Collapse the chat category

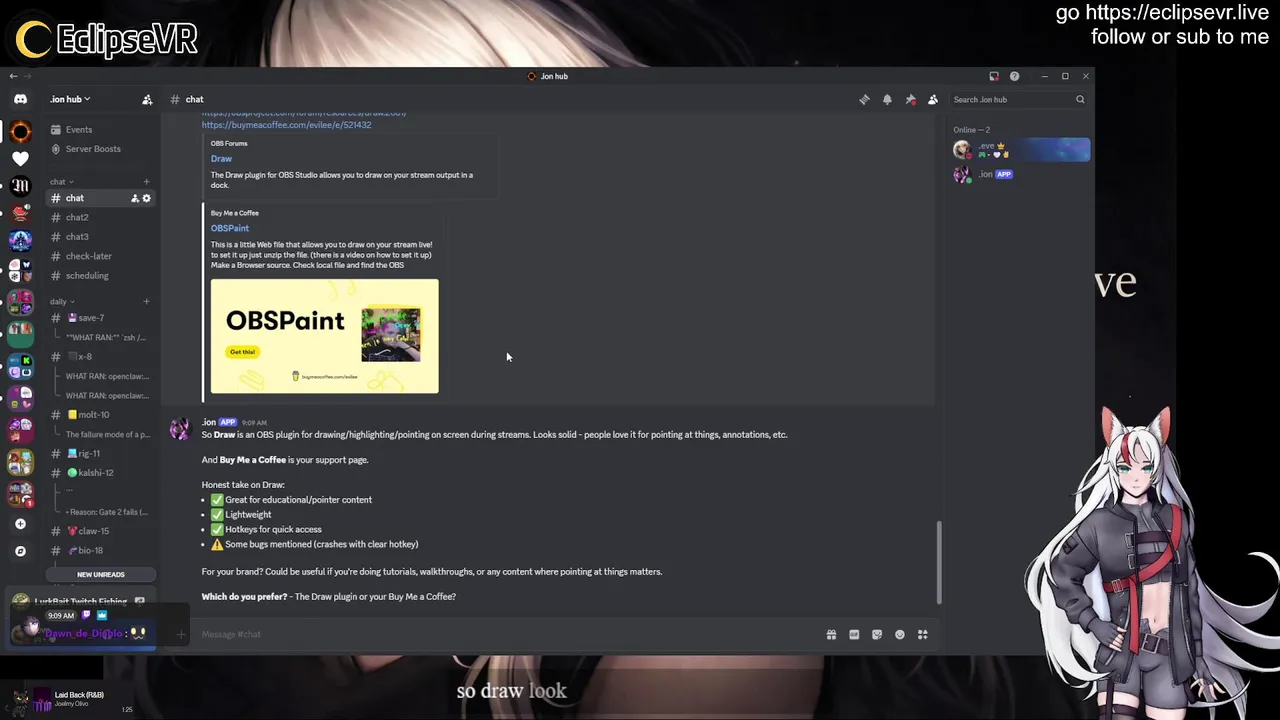point(61,182)
